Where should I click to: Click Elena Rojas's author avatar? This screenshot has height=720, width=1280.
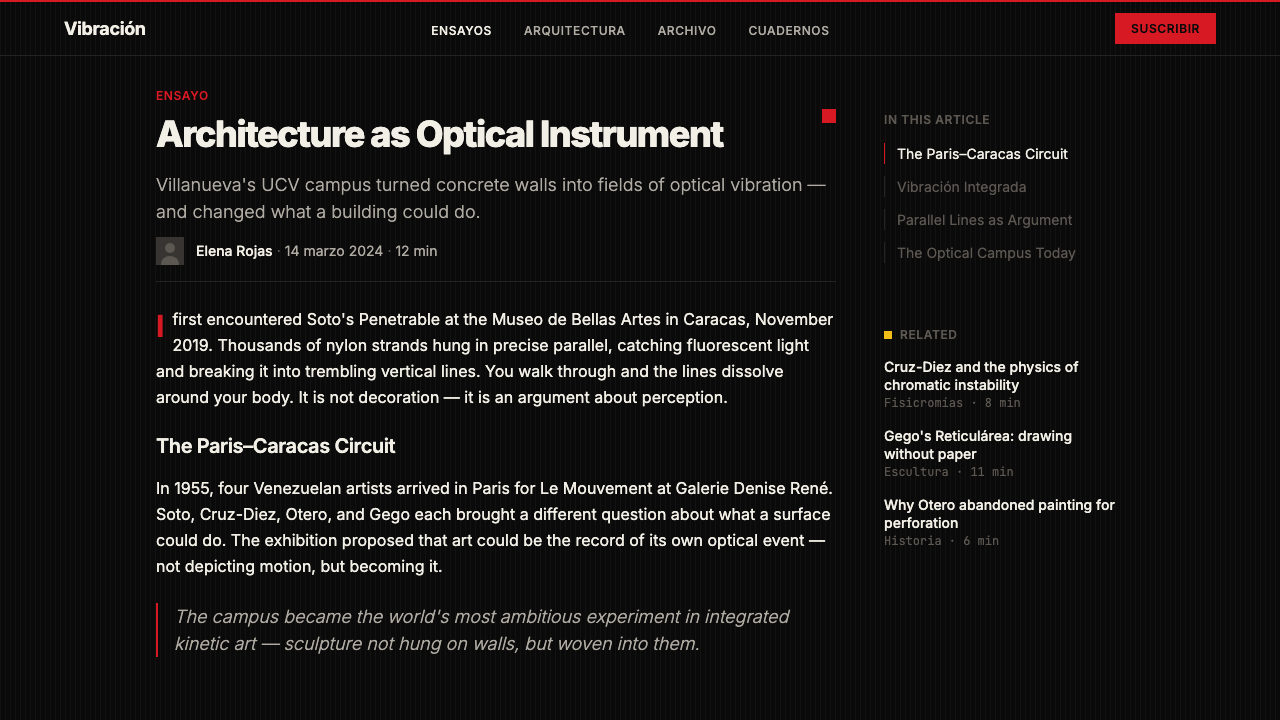(170, 251)
